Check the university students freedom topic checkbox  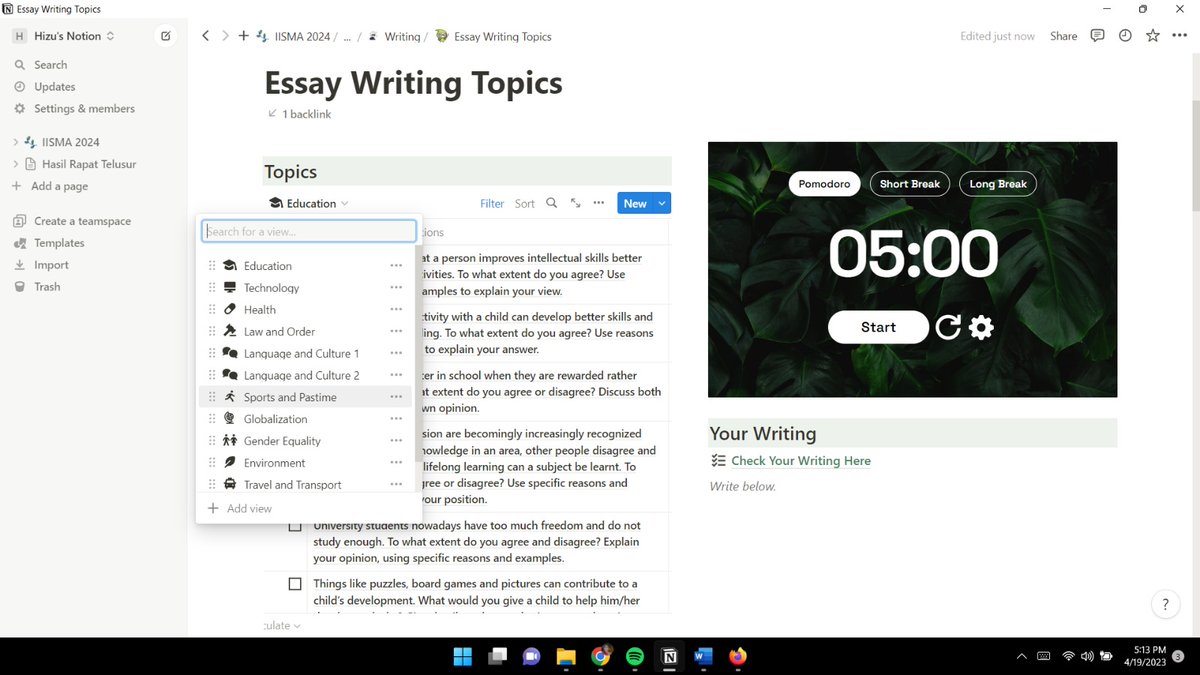(295, 525)
